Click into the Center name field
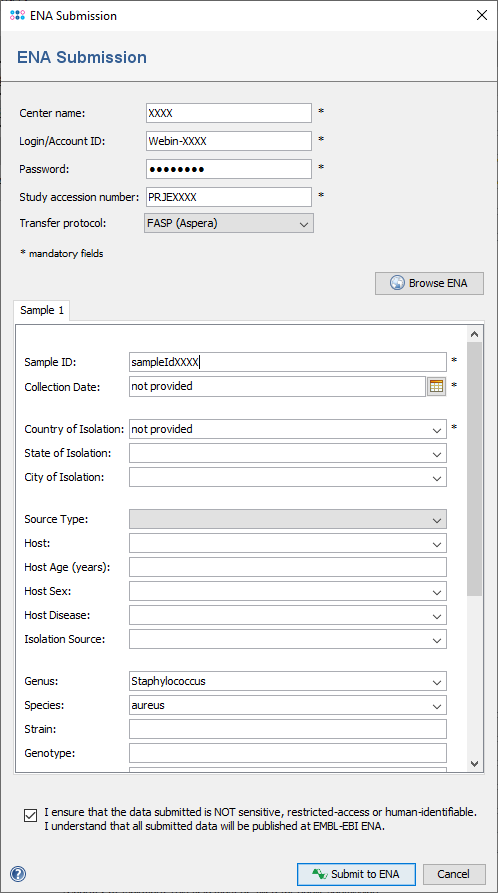Viewport: 498px width, 893px height. click(x=229, y=113)
